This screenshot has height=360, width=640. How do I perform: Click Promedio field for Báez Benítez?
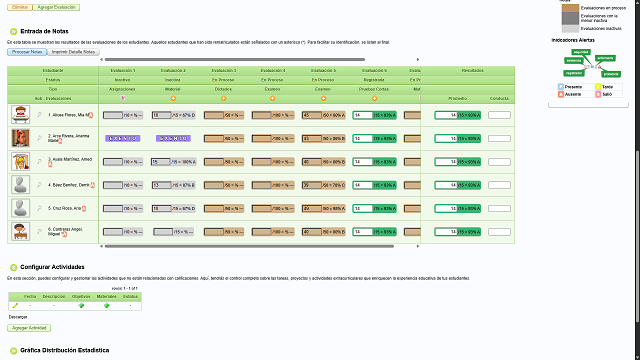pos(446,185)
